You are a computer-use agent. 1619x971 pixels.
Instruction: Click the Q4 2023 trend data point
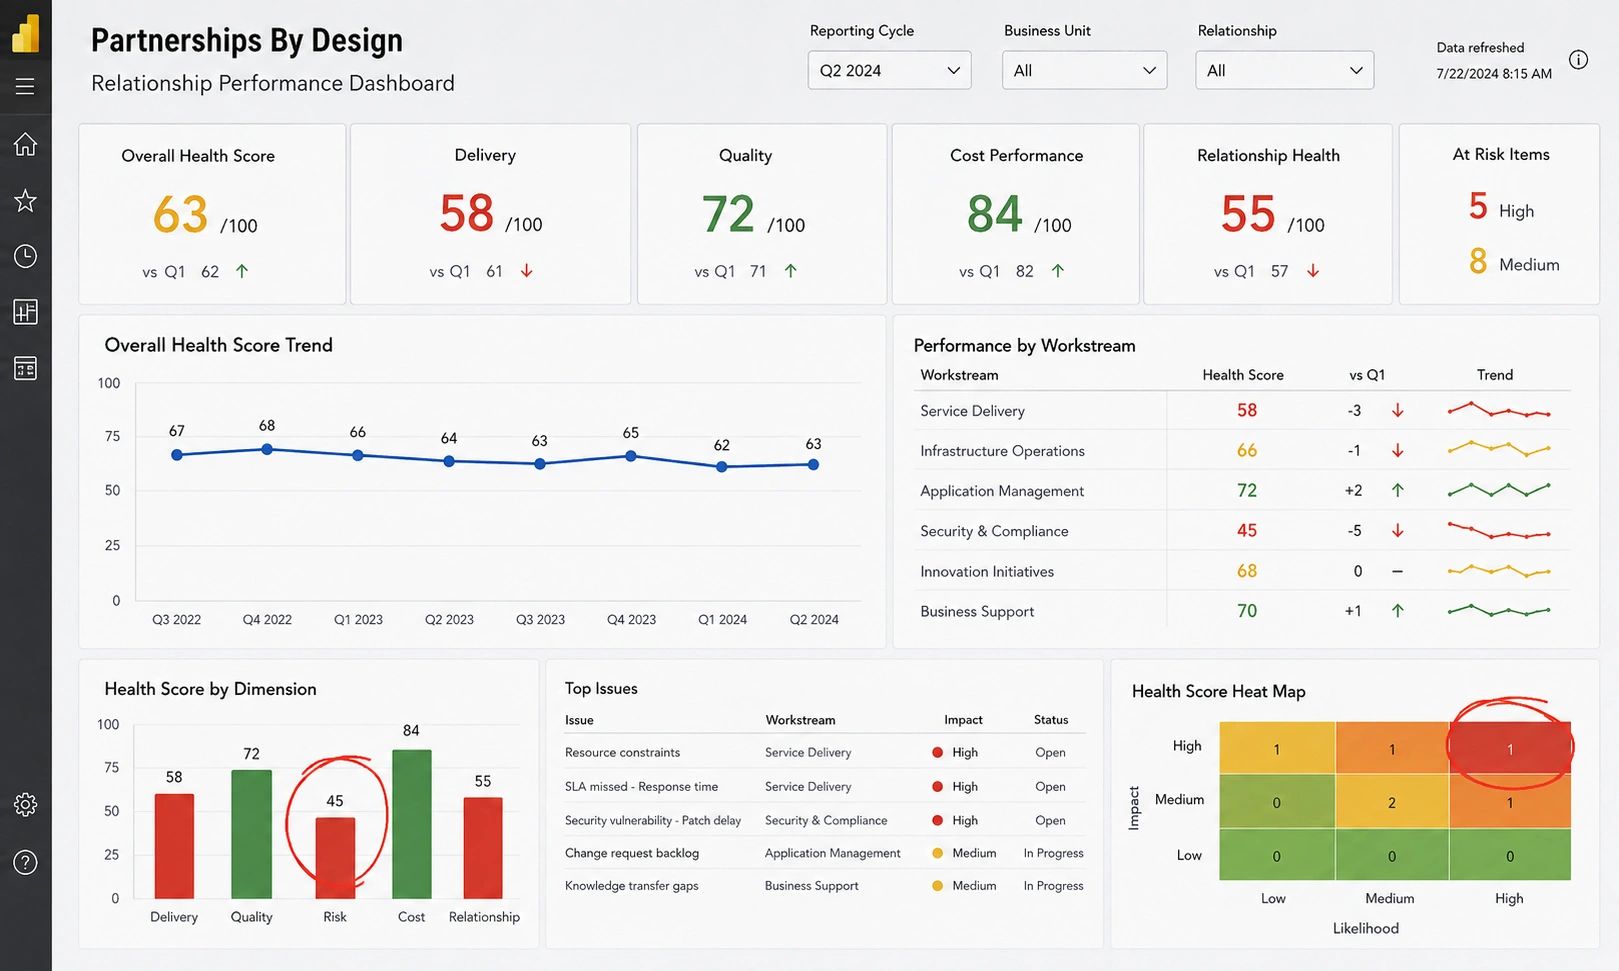tap(631, 456)
